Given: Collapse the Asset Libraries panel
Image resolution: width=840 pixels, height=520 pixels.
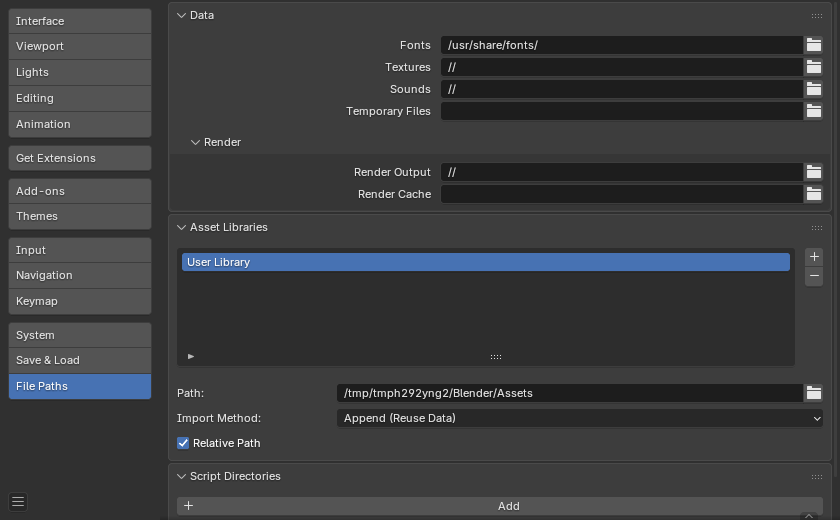Looking at the screenshot, I should click(x=181, y=228).
